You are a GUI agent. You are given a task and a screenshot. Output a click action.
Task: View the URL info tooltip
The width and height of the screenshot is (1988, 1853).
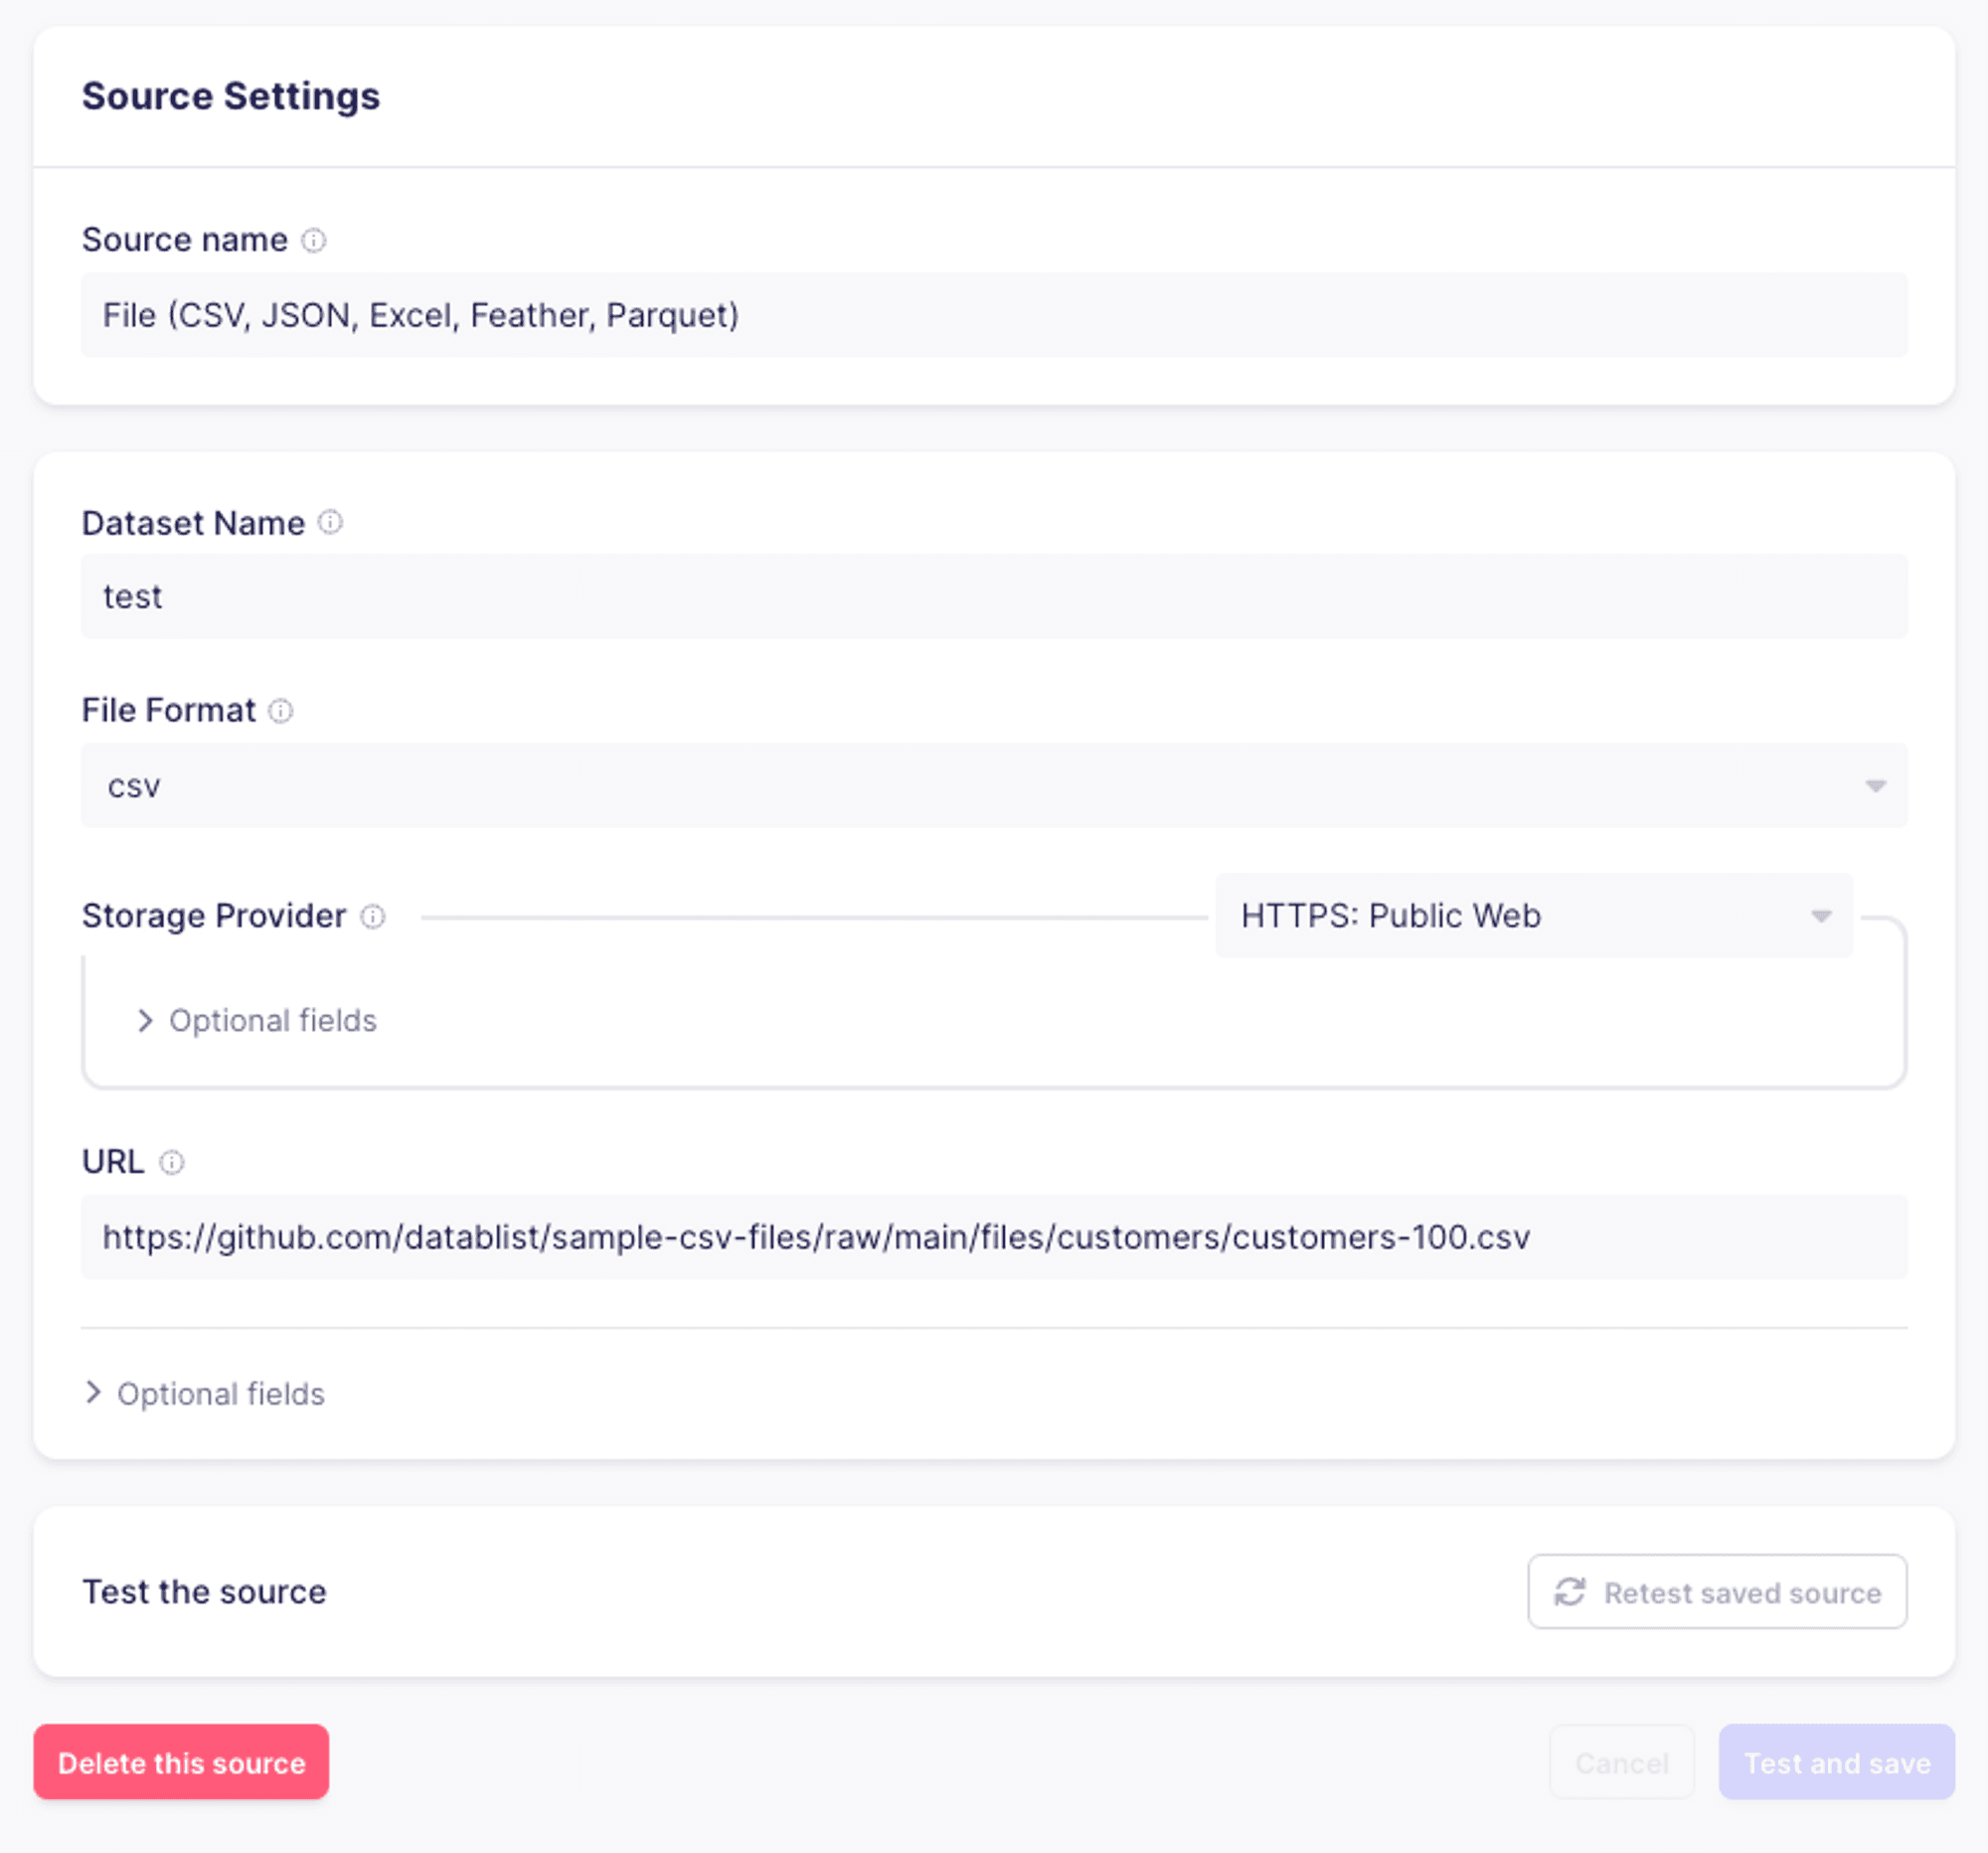coord(173,1163)
